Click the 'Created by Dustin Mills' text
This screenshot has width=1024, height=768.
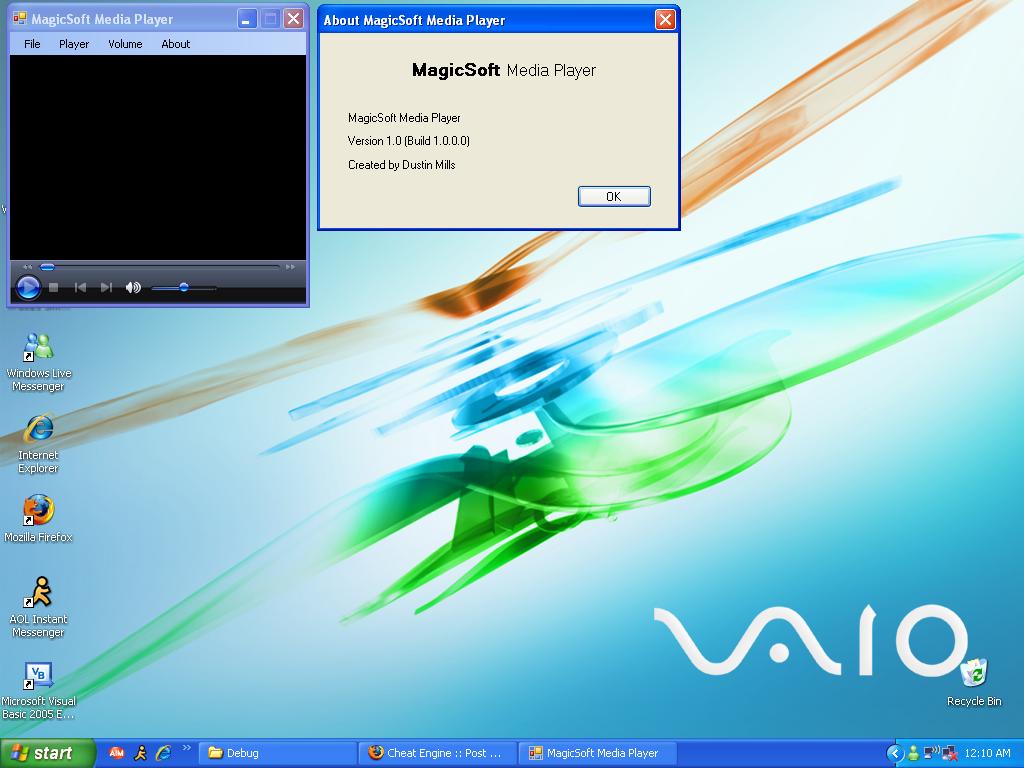coord(402,165)
